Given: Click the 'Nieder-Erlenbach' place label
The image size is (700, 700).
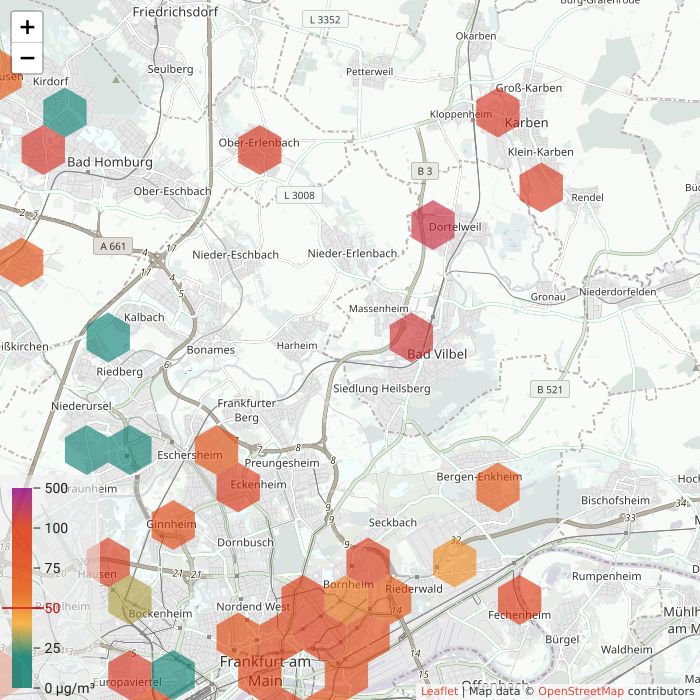Looking at the screenshot, I should [x=352, y=254].
